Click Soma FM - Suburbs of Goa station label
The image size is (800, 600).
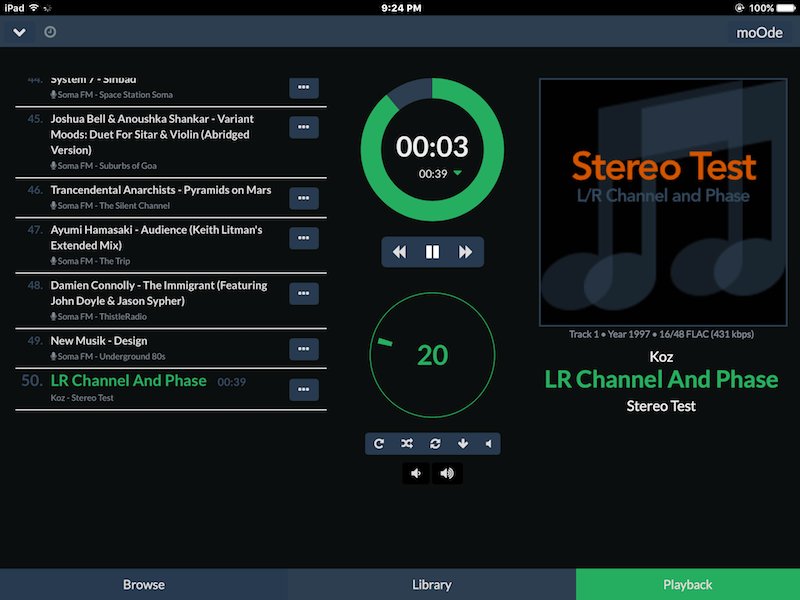click(x=104, y=166)
